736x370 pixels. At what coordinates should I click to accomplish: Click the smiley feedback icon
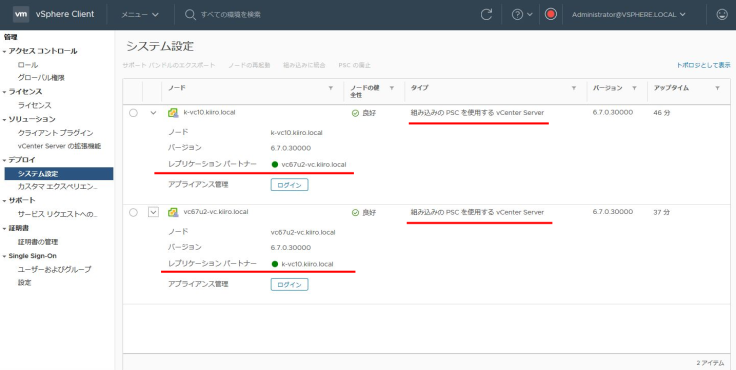point(722,15)
